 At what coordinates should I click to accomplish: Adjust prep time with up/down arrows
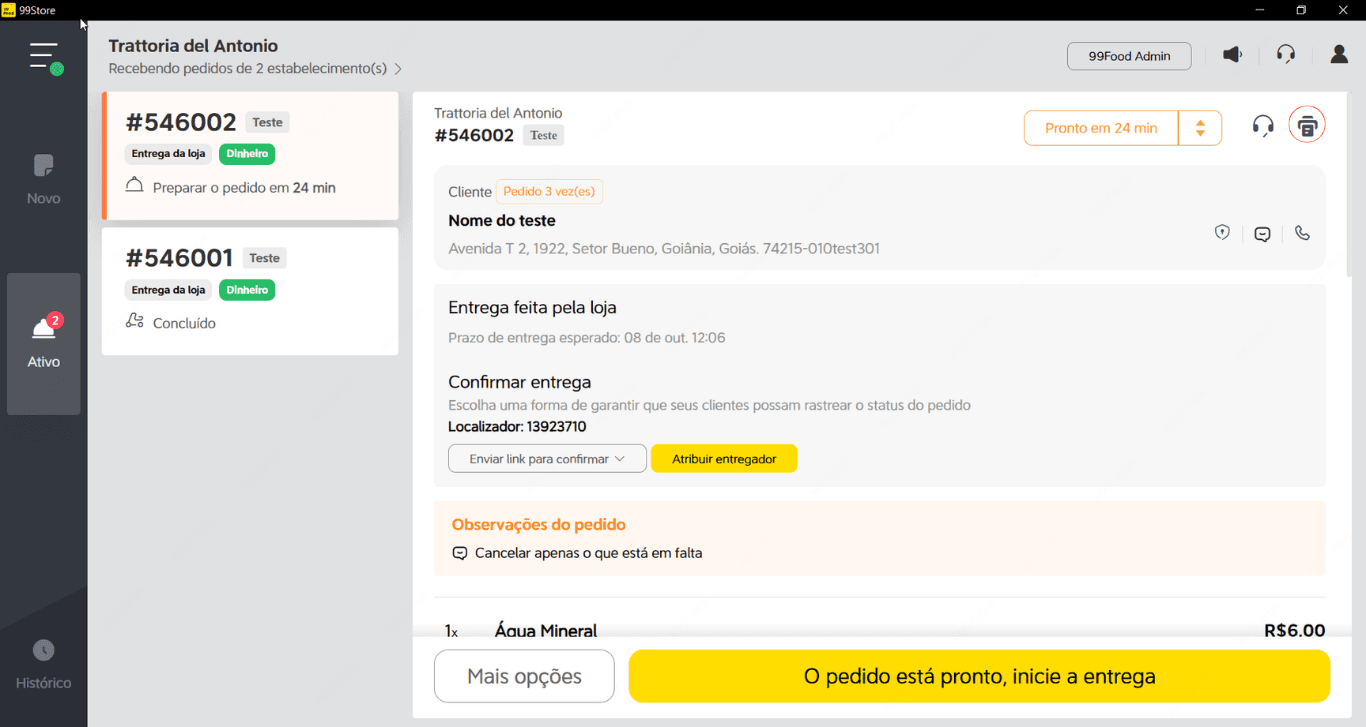[1200, 128]
